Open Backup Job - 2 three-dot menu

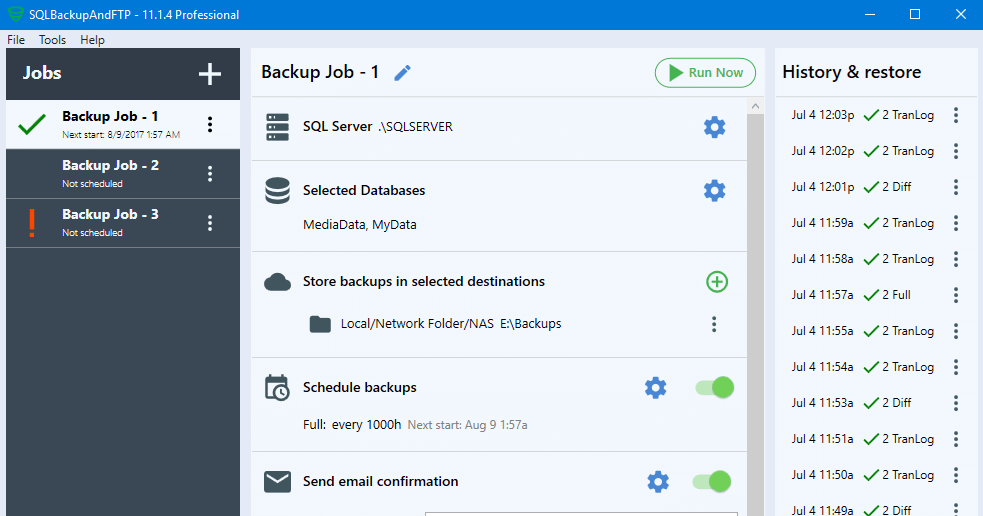click(x=210, y=174)
